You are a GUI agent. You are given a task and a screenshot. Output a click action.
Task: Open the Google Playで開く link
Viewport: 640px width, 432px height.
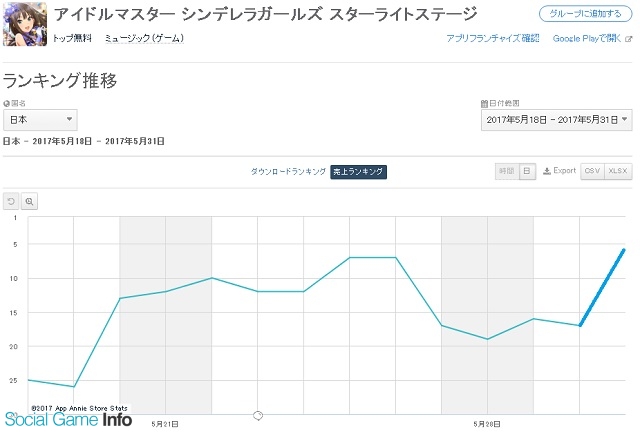(587, 39)
